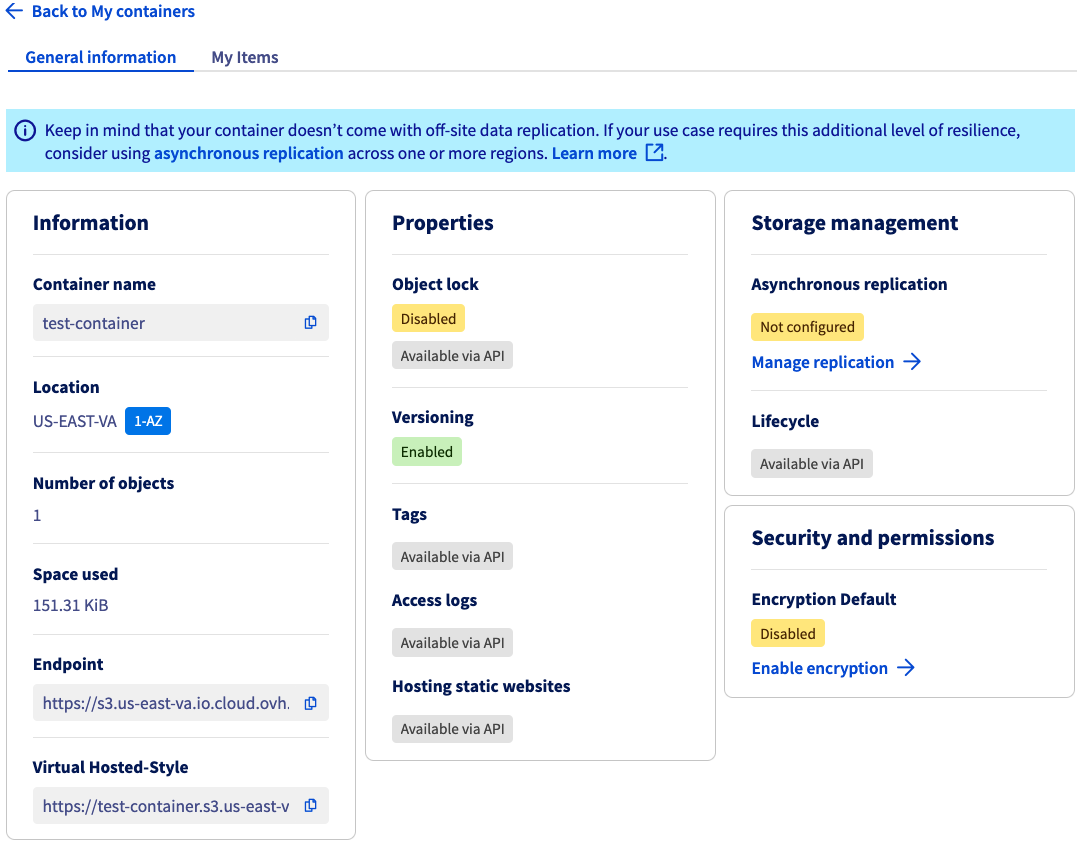Image resolution: width=1084 pixels, height=847 pixels.
Task: Click the info circle icon in the banner
Action: (x=25, y=131)
